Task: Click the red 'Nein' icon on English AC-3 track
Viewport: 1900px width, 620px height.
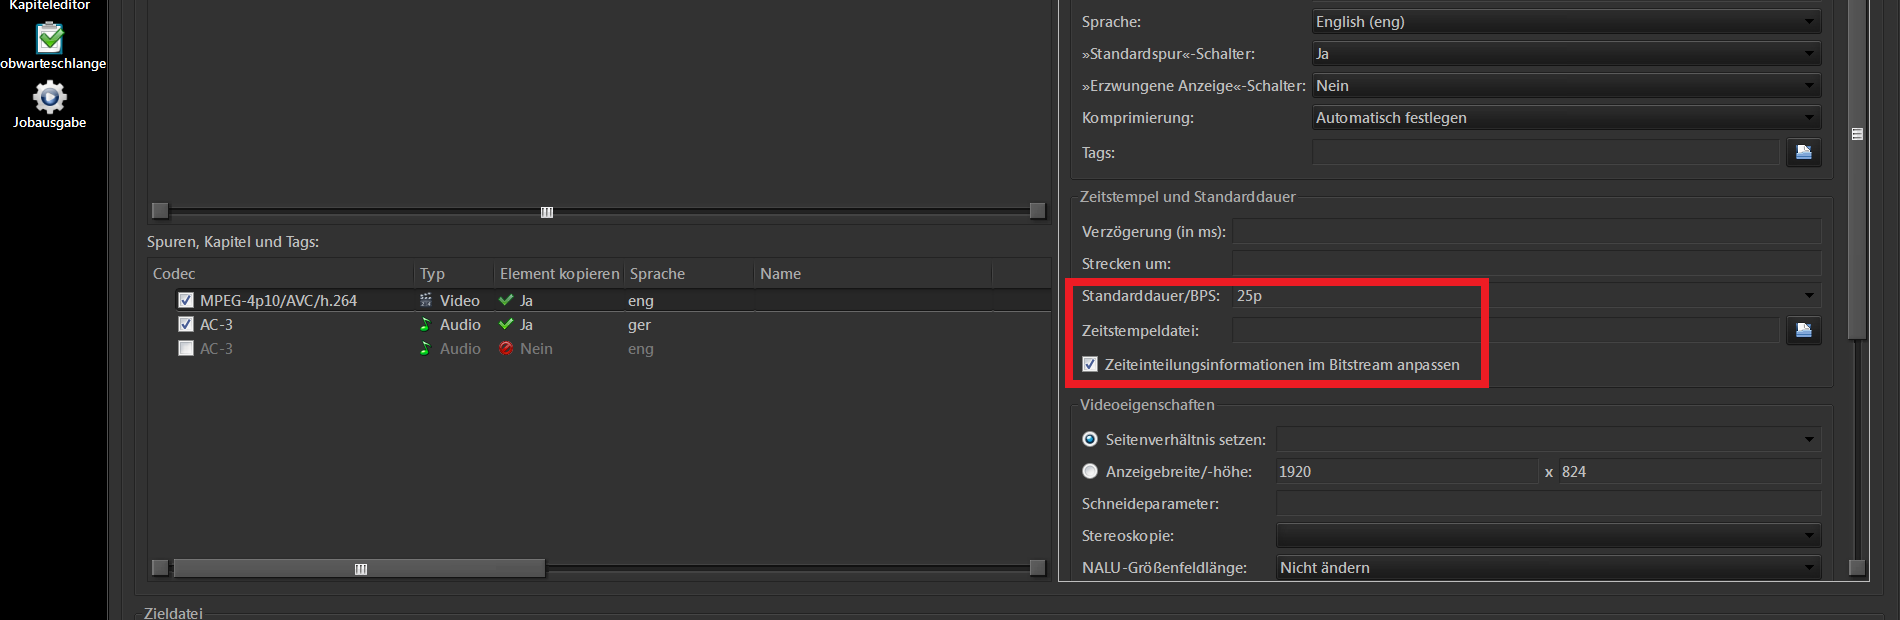Action: [506, 348]
